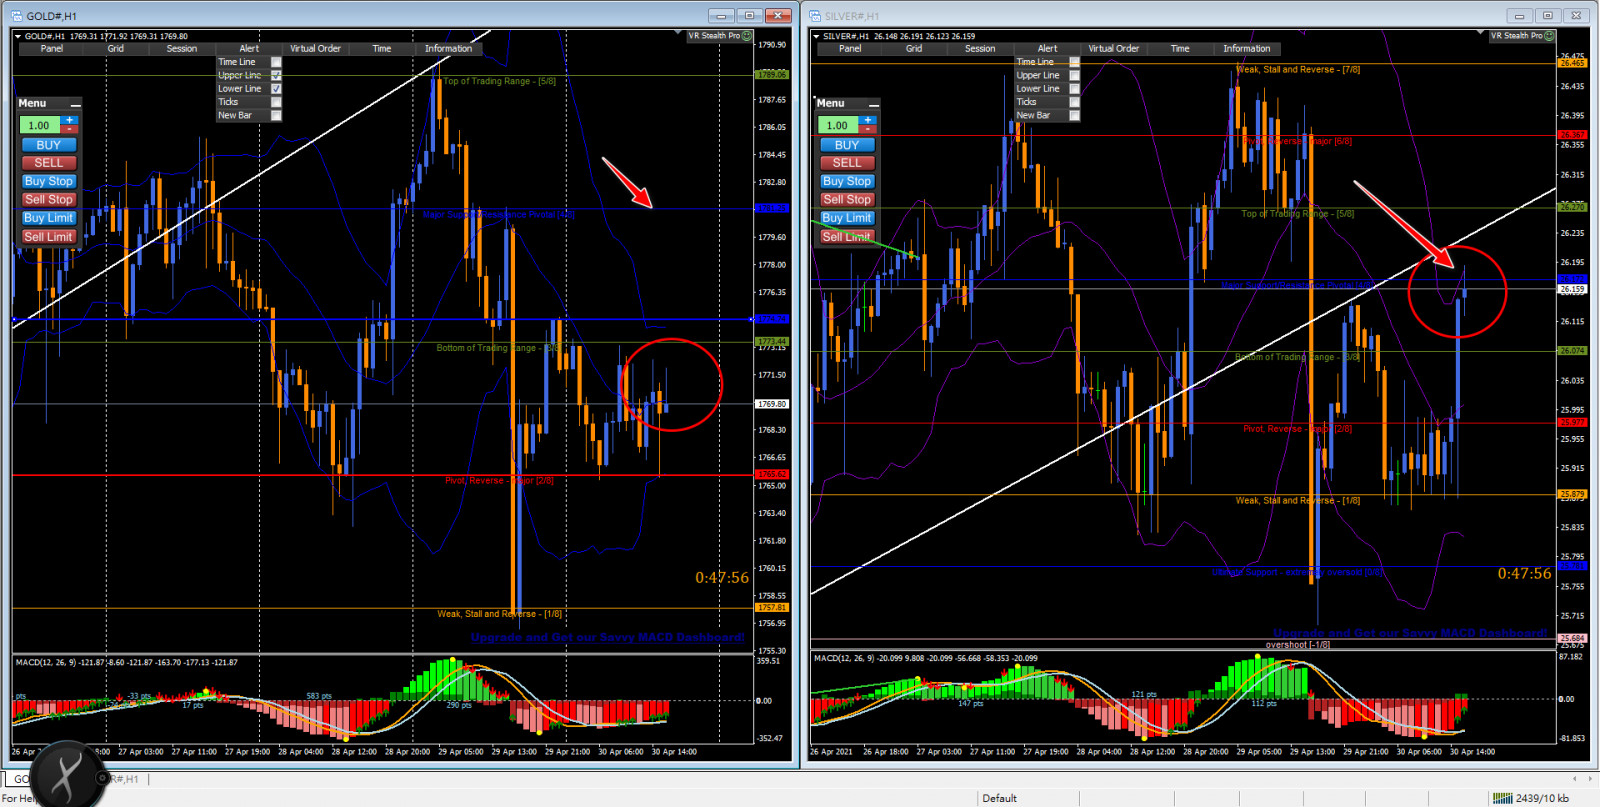Click the small gear beside the X logo

point(102,777)
